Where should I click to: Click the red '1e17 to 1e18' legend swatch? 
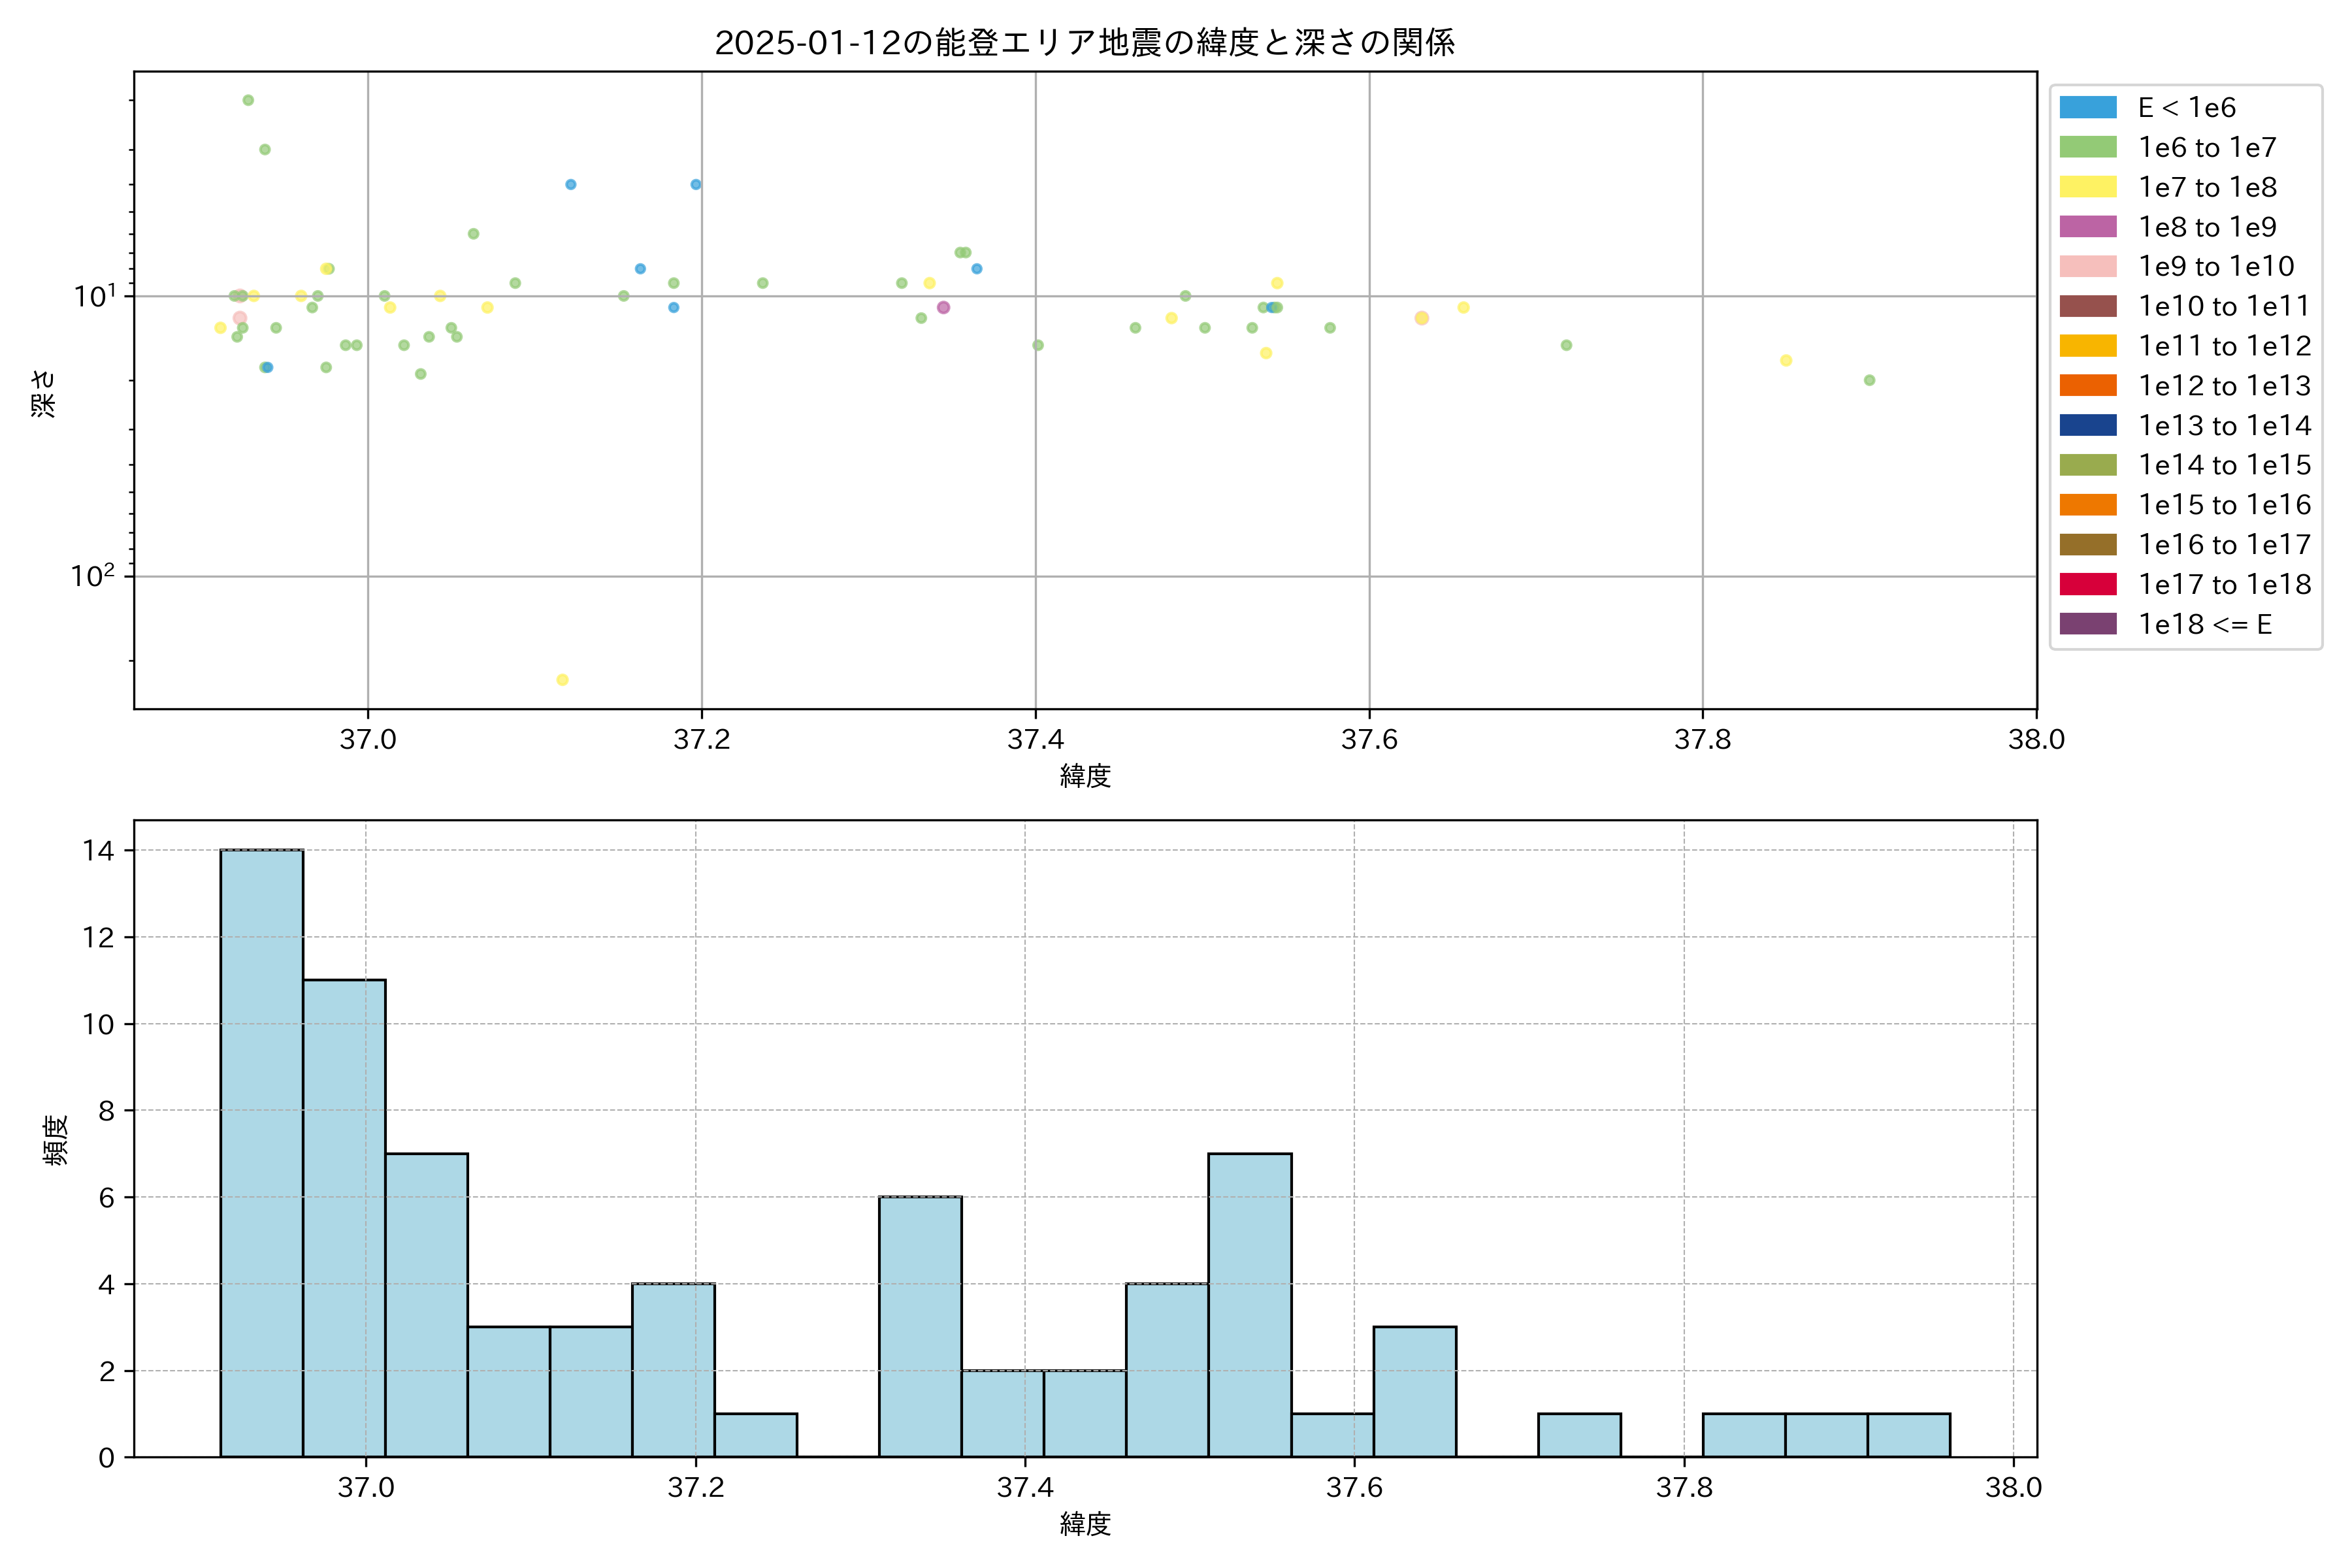click(x=2087, y=584)
